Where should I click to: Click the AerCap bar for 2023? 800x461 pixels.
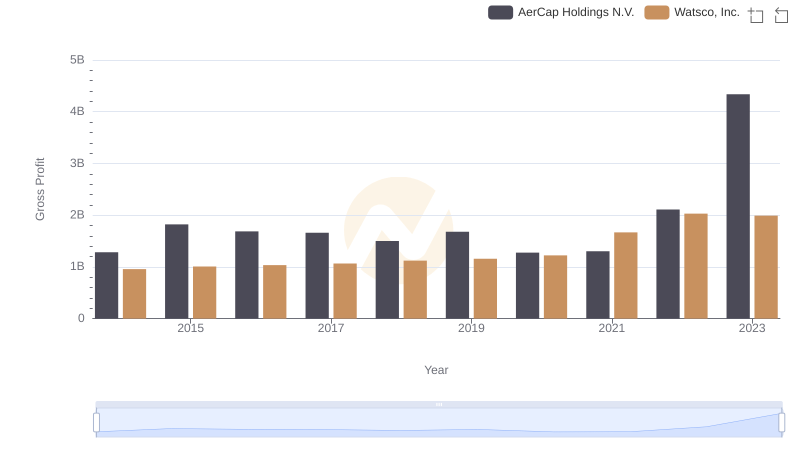pyautogui.click(x=738, y=206)
